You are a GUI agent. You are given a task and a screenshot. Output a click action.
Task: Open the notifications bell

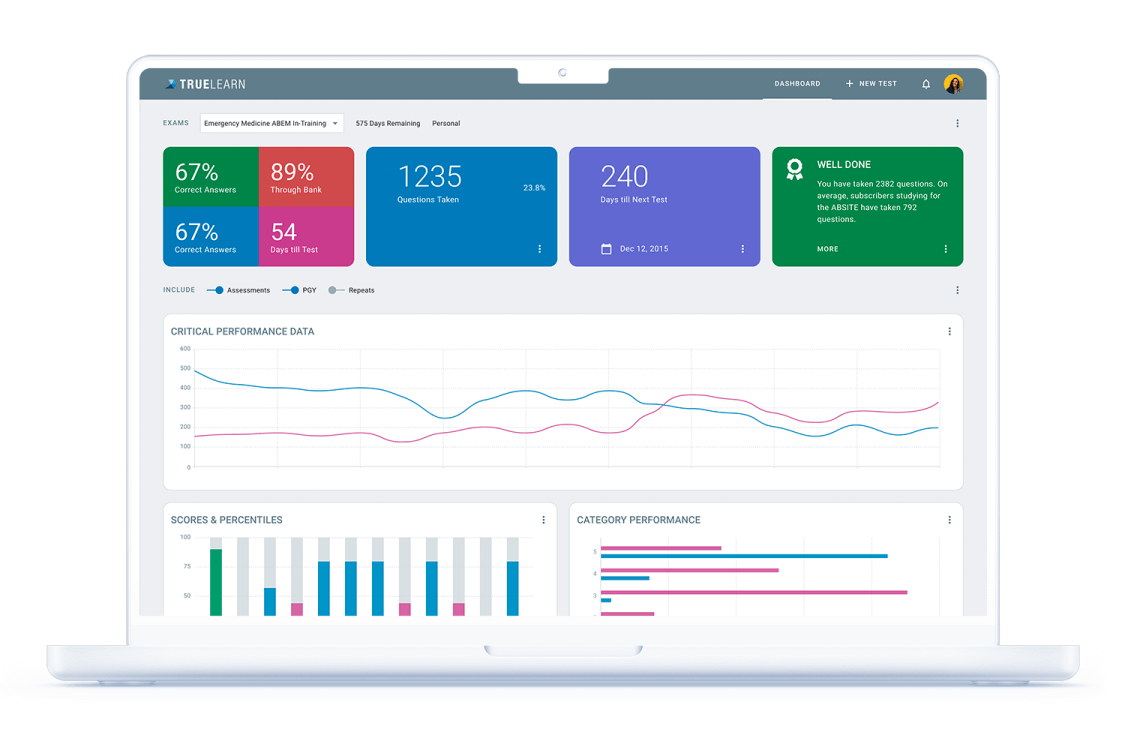point(926,84)
